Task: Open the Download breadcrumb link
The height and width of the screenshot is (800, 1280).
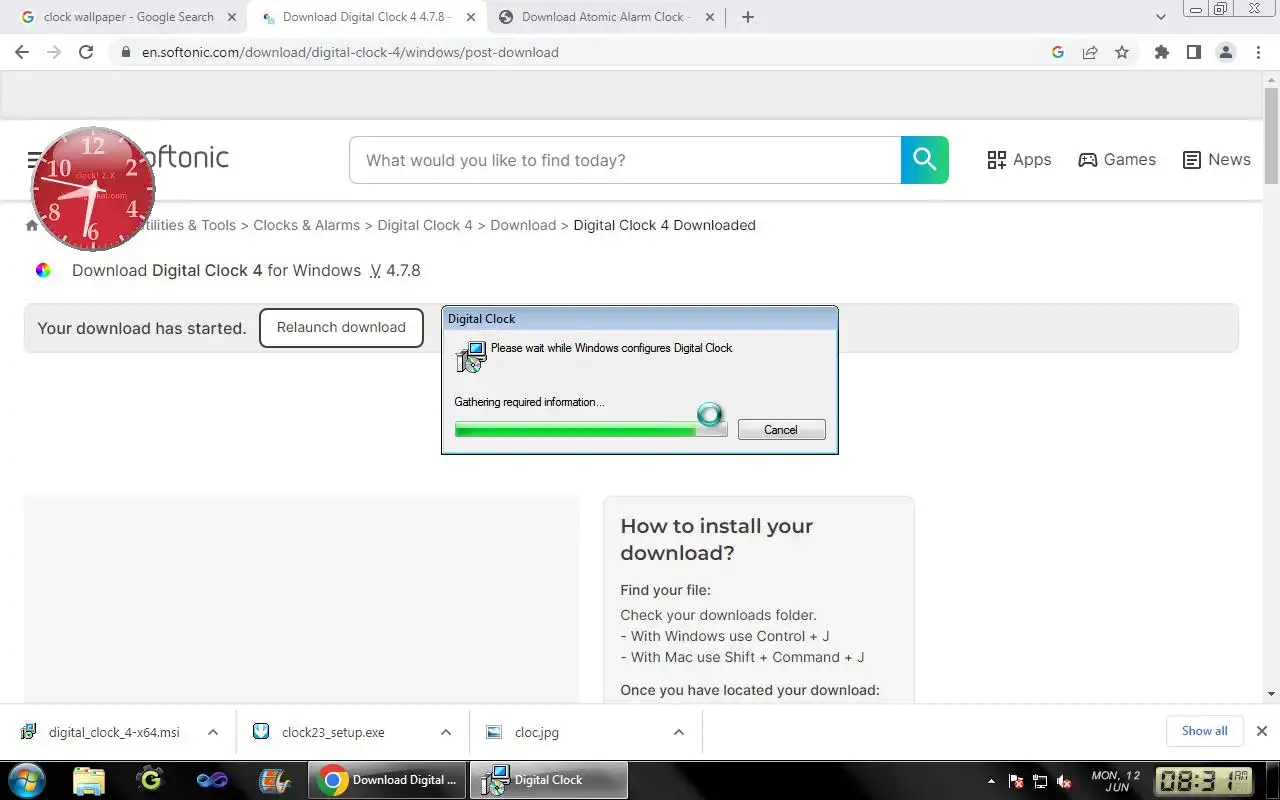Action: click(x=523, y=226)
